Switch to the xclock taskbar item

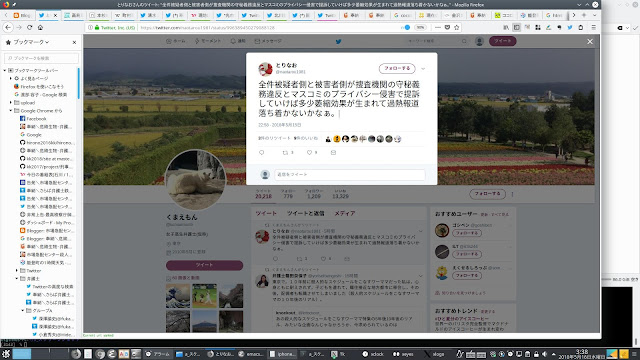(x=373, y=354)
